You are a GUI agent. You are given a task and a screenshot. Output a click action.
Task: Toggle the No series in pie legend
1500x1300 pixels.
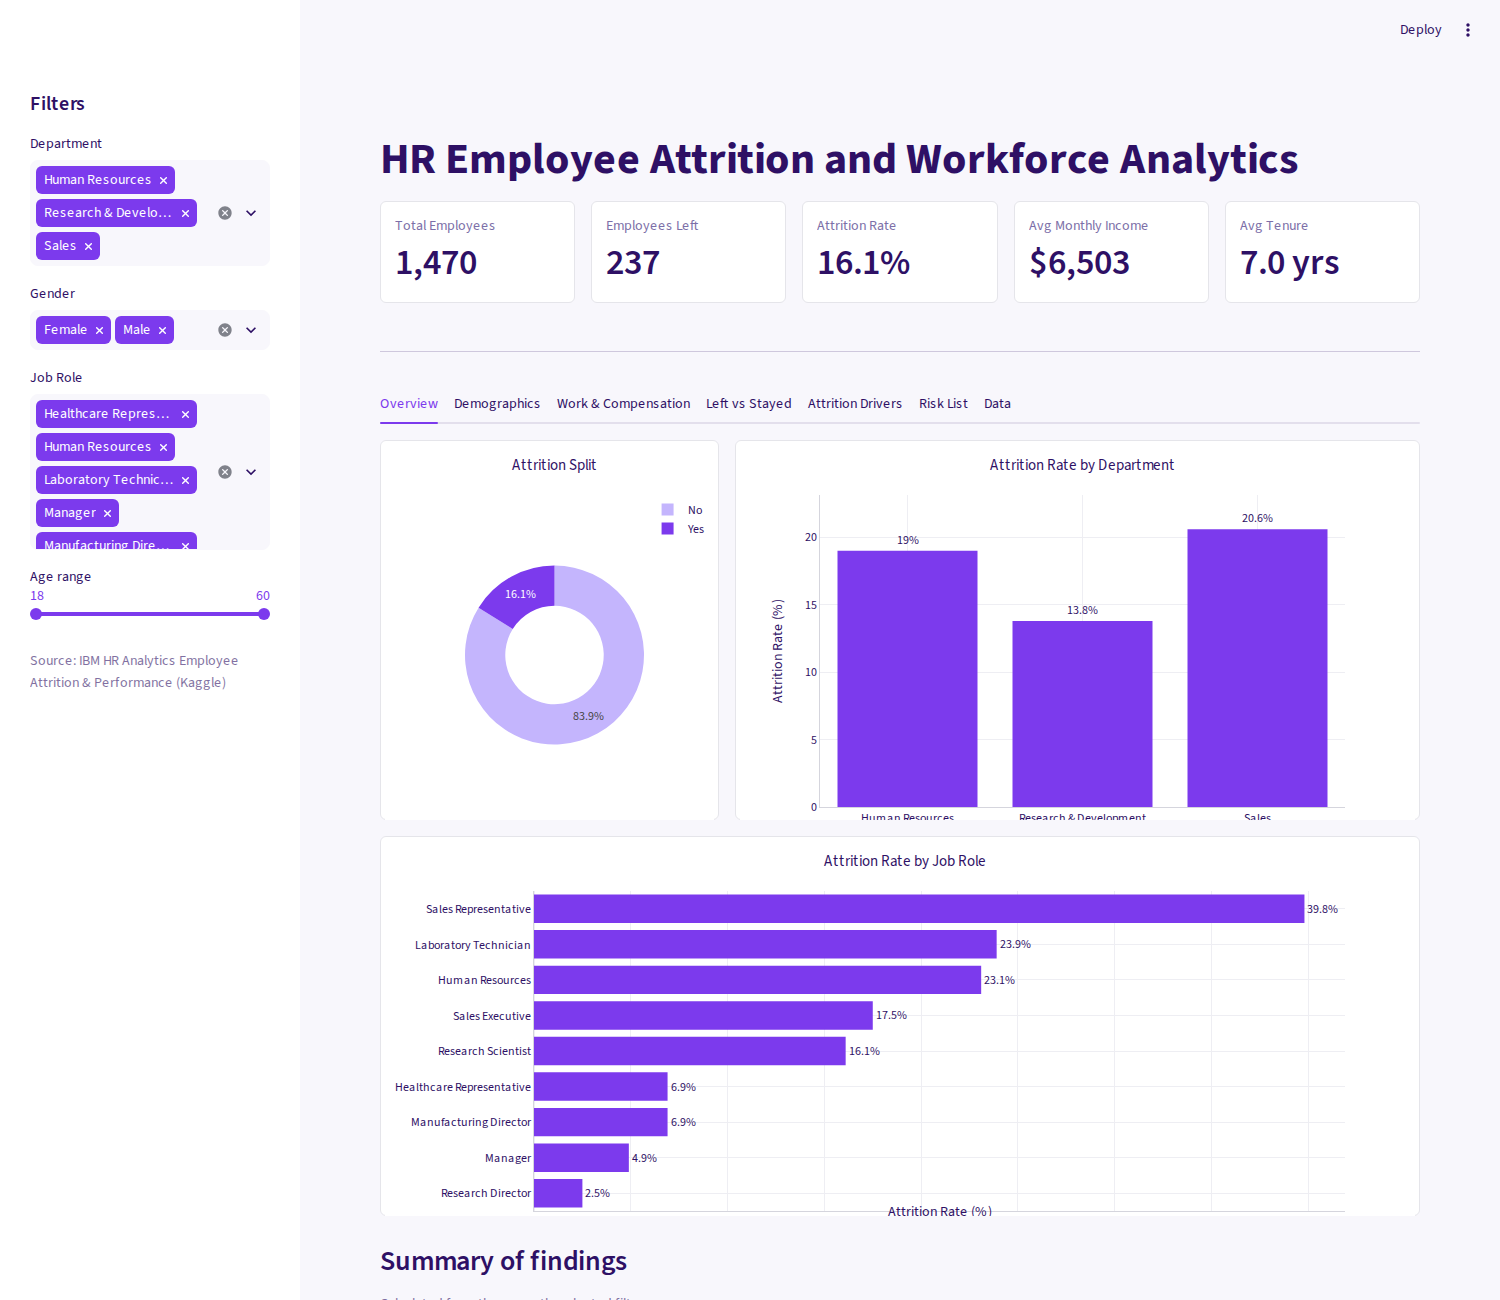(x=682, y=510)
